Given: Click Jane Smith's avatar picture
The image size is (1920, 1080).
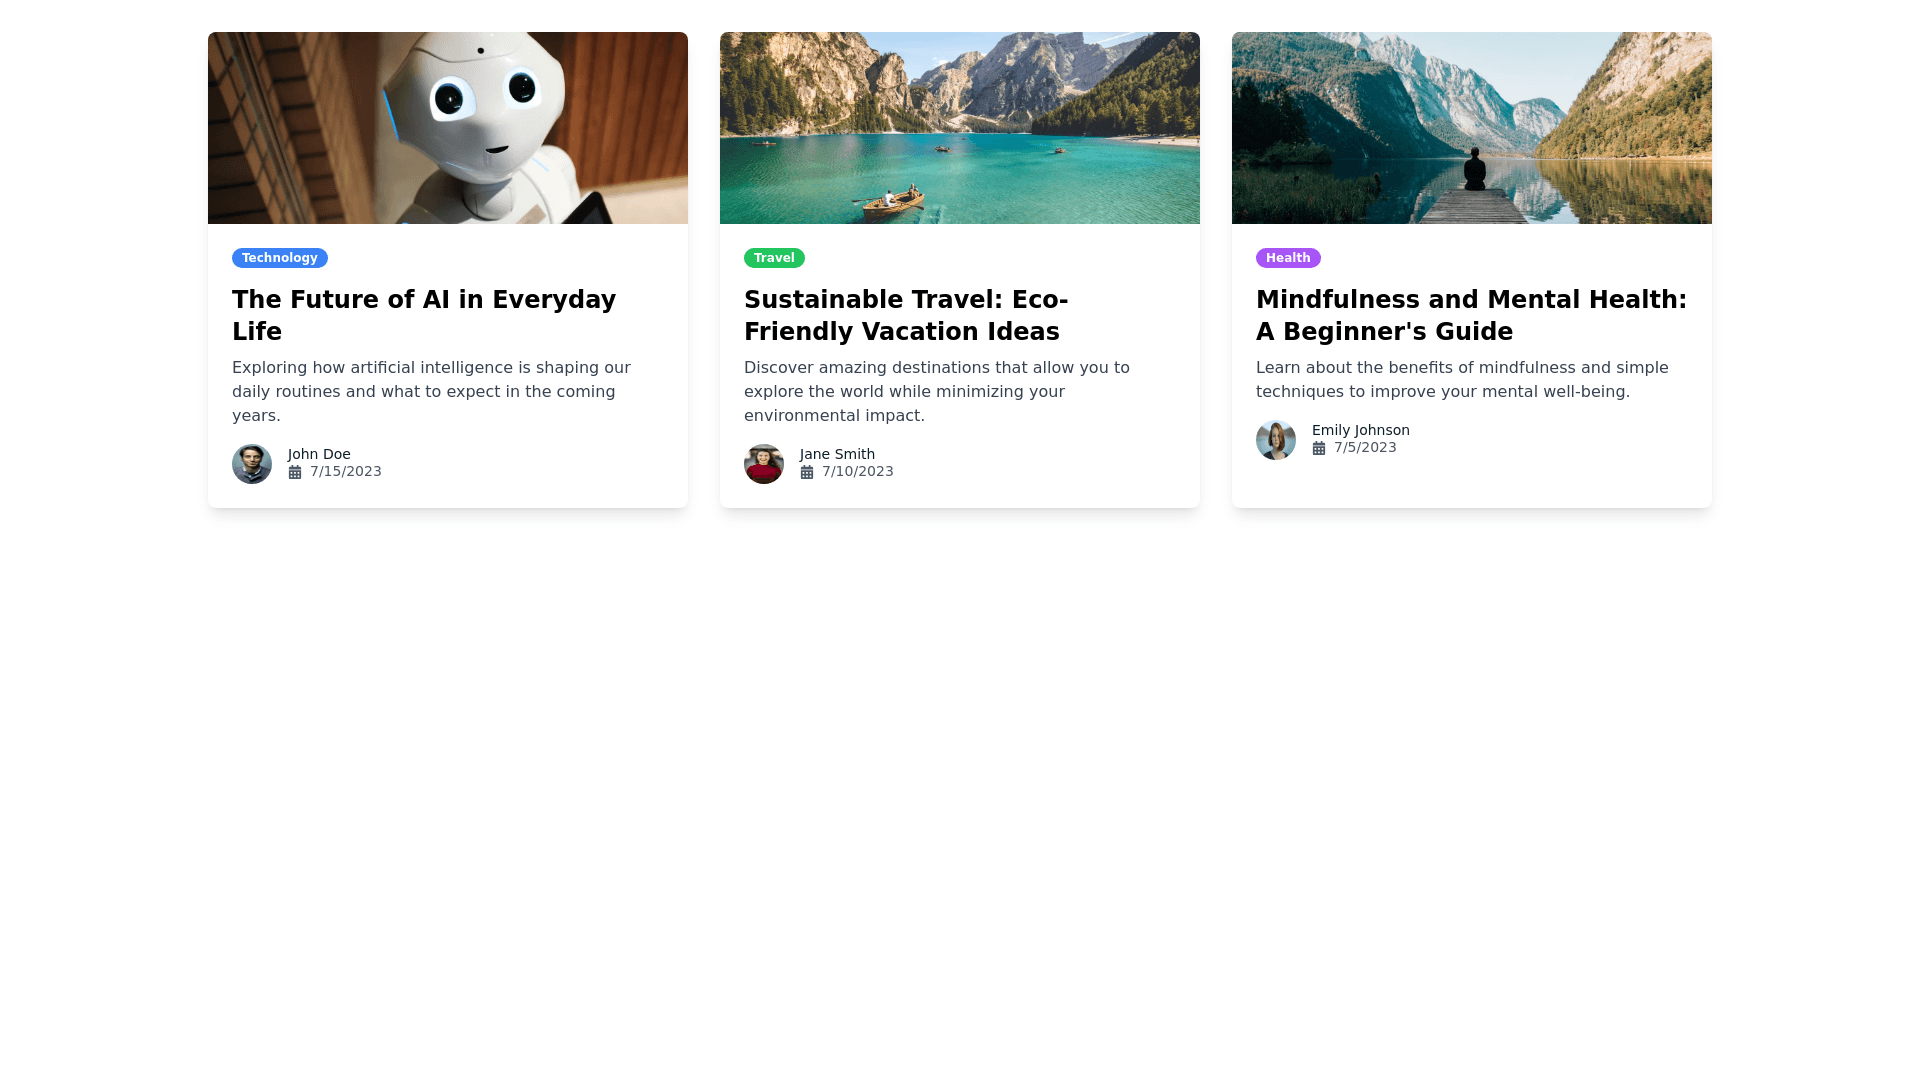Looking at the screenshot, I should tap(764, 464).
